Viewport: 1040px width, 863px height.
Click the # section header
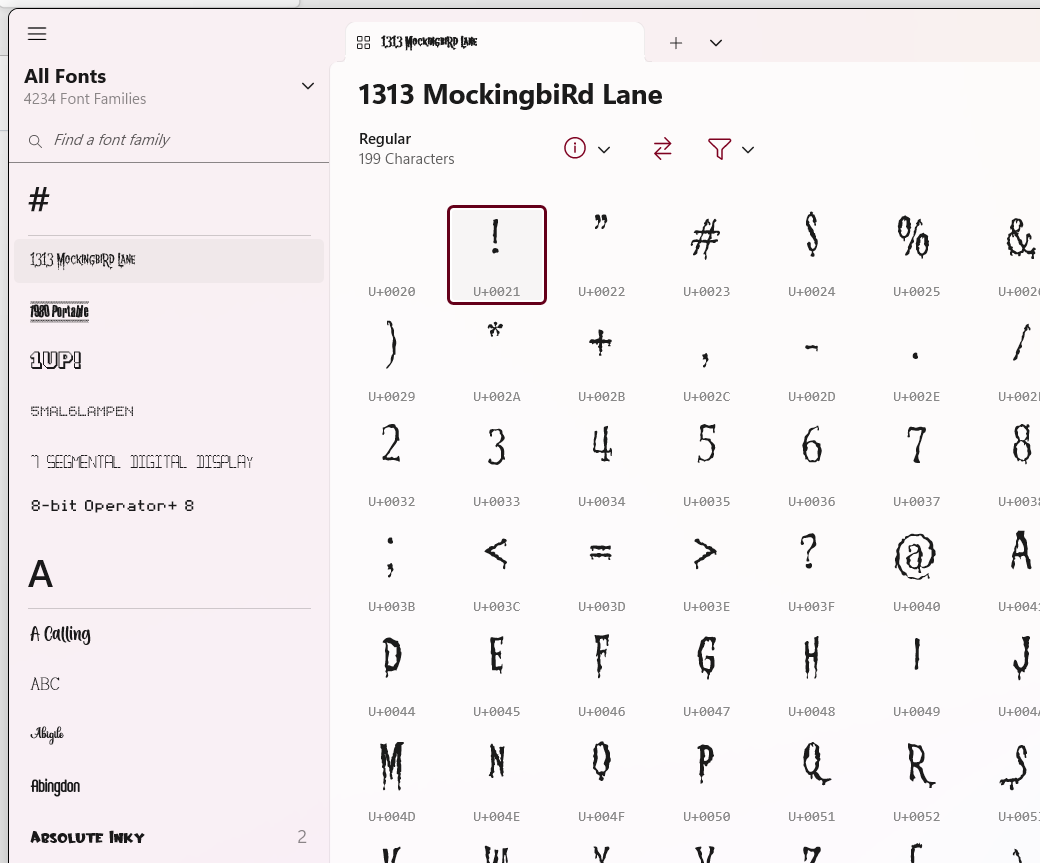pos(39,200)
